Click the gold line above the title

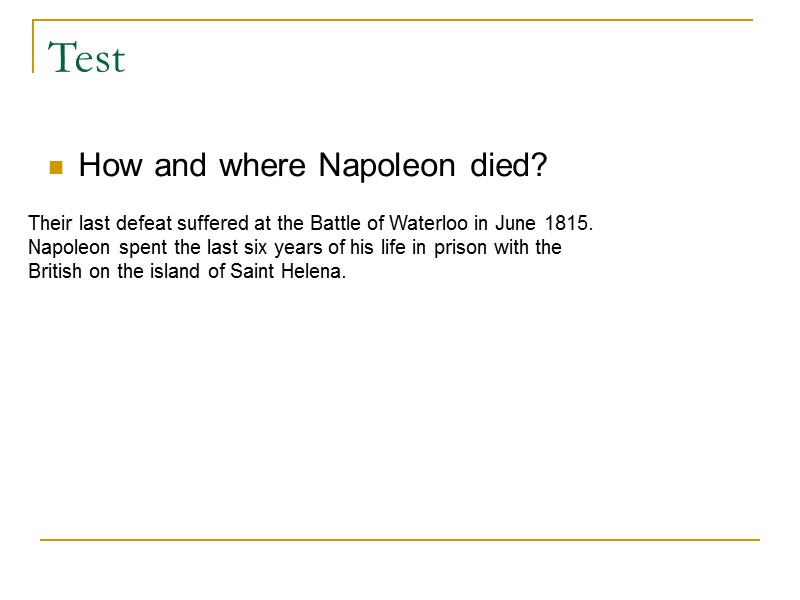coord(400,20)
